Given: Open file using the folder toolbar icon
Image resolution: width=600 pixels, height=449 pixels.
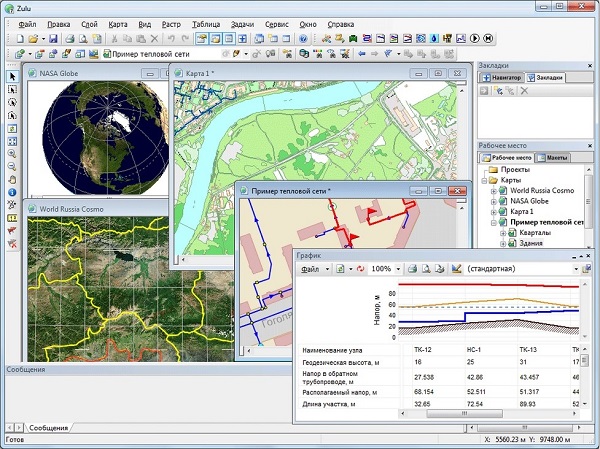Looking at the screenshot, I should [31, 38].
